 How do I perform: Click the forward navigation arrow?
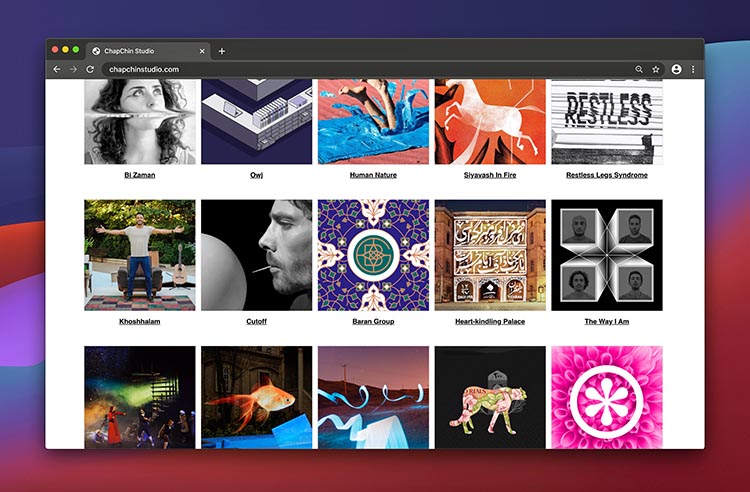tap(73, 69)
